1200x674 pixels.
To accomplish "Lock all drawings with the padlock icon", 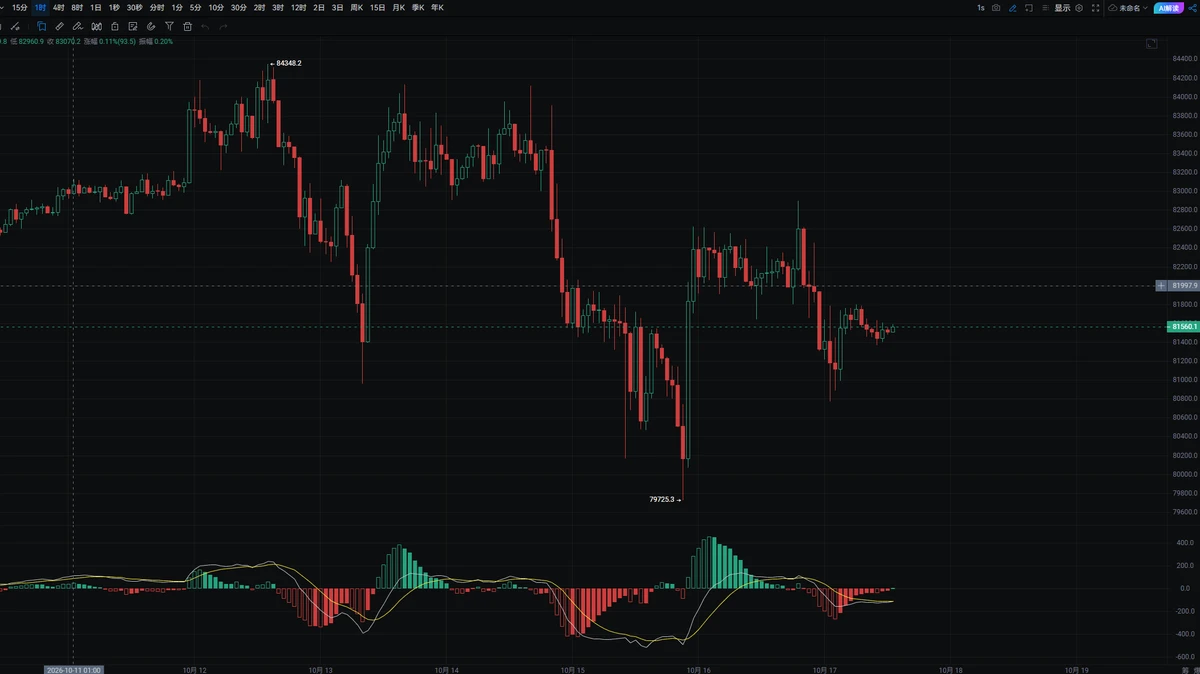I will (x=114, y=26).
